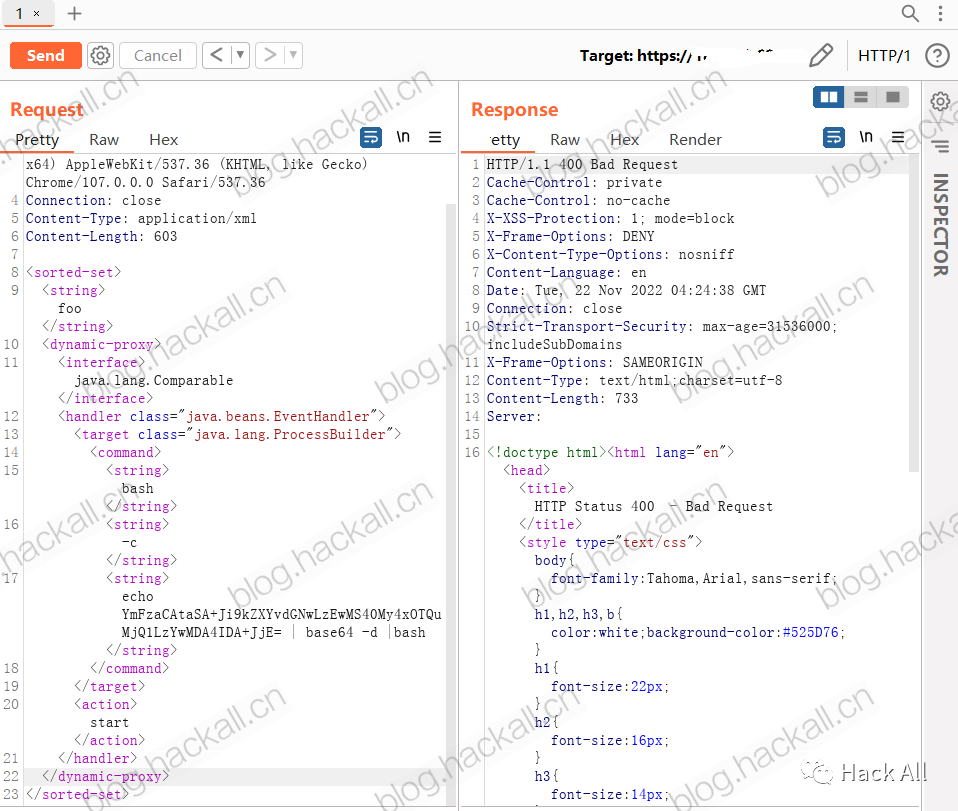Switch request view to Raw

click(x=104, y=140)
